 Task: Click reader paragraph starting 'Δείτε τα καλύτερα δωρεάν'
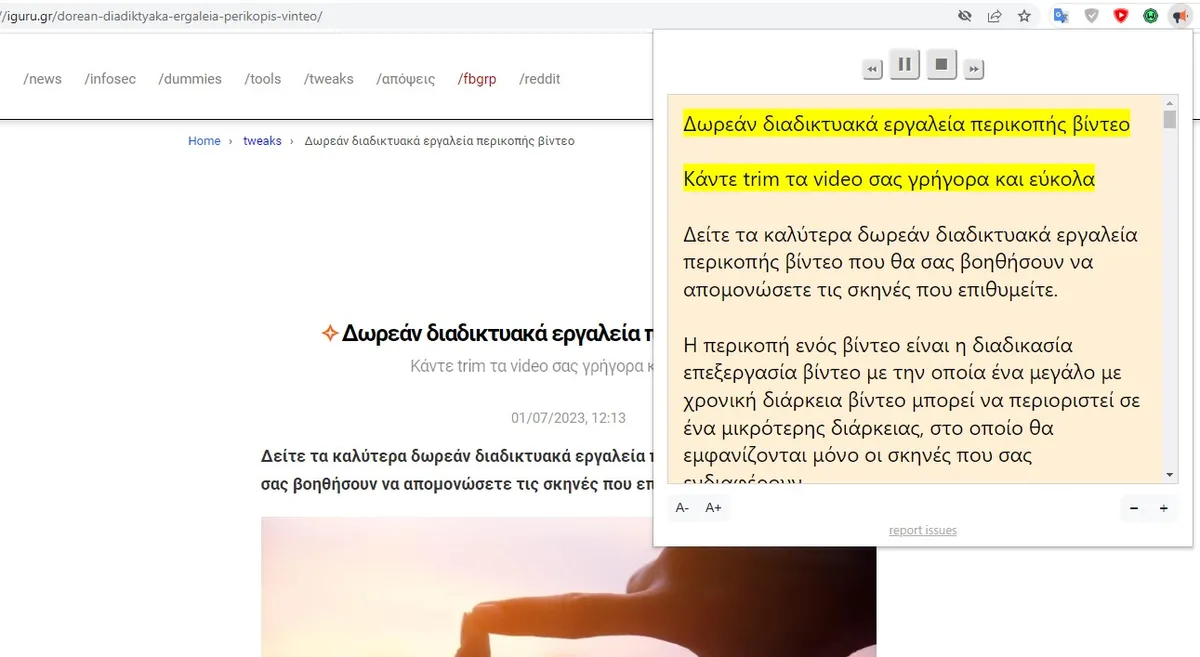(911, 262)
